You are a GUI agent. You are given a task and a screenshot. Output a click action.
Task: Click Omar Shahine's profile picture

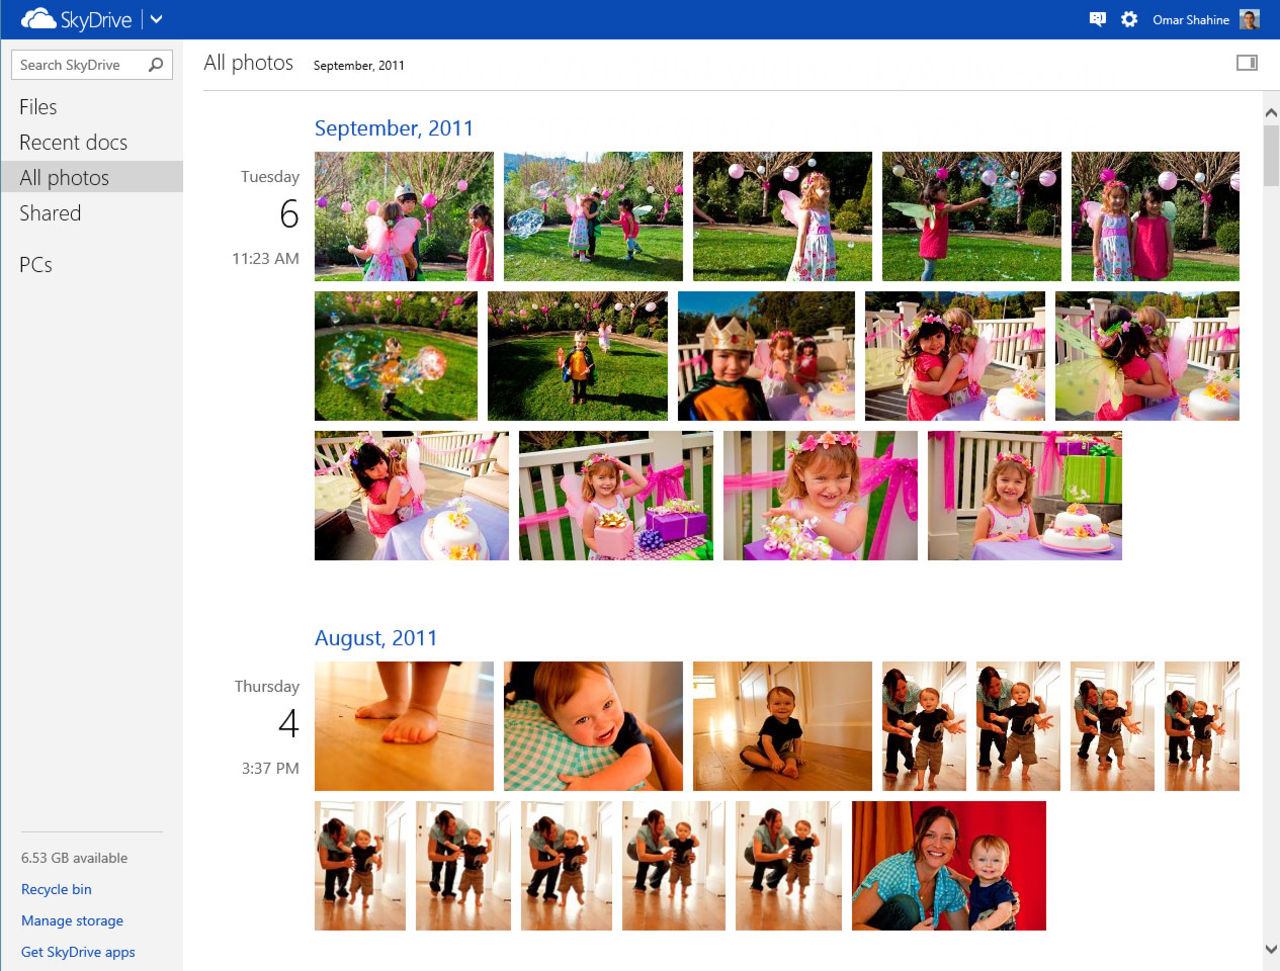[1249, 19]
